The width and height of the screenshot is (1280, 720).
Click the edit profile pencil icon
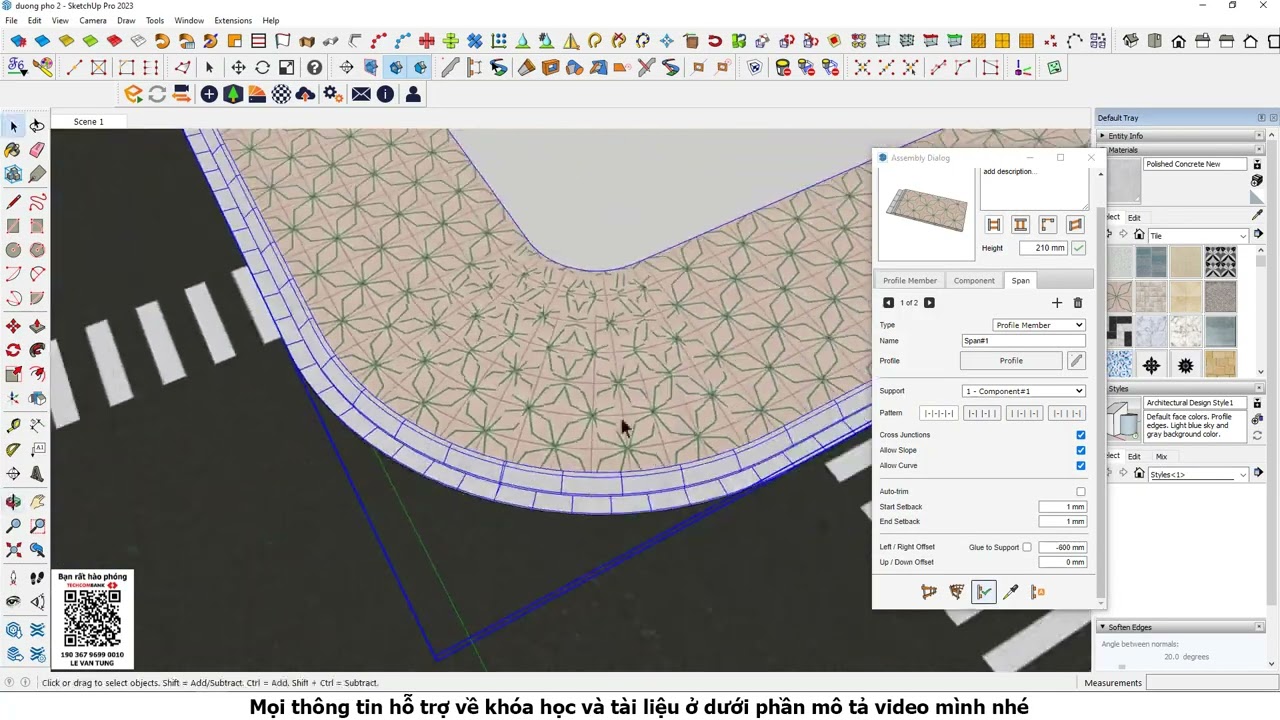pyautogui.click(x=1076, y=360)
